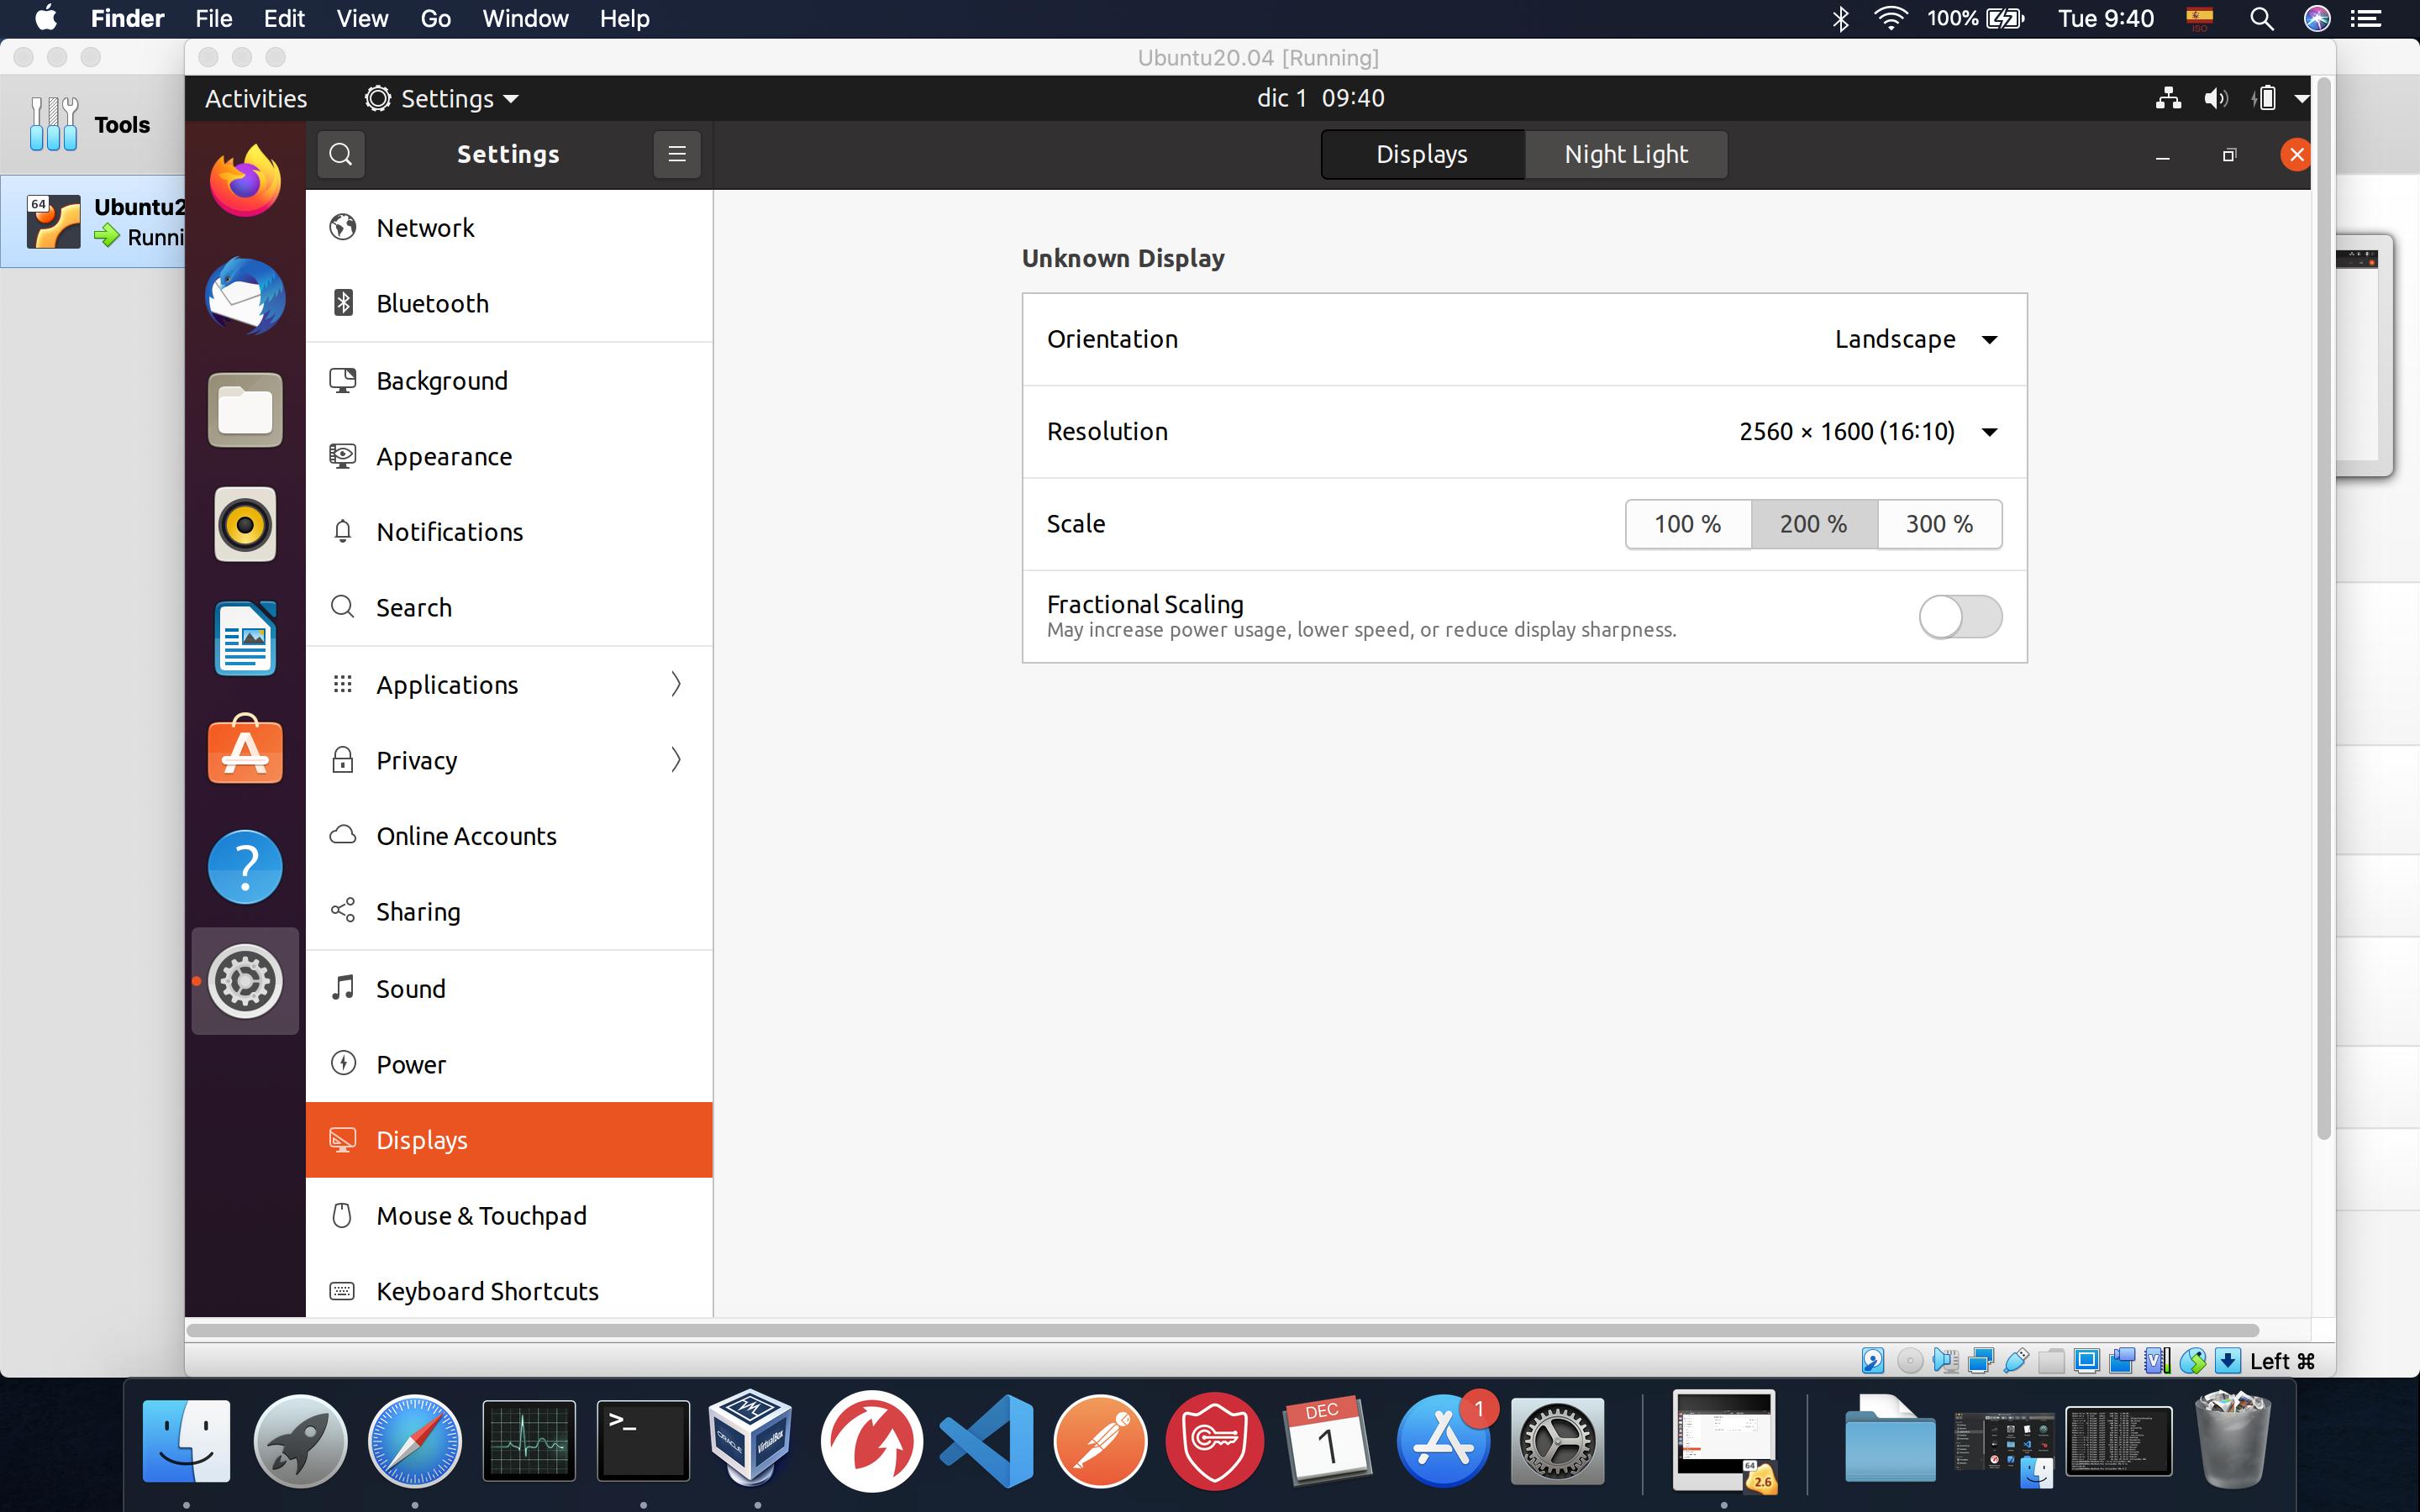The height and width of the screenshot is (1512, 2420).
Task: Open Mouse & Touchpad settings panel
Action: pos(509,1216)
